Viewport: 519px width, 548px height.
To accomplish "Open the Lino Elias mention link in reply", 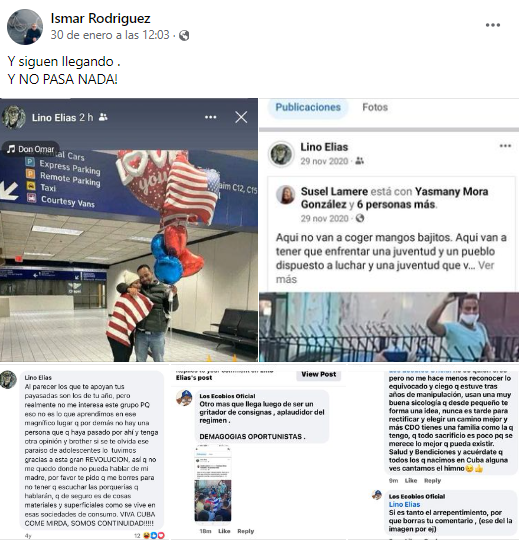I will click(x=404, y=504).
